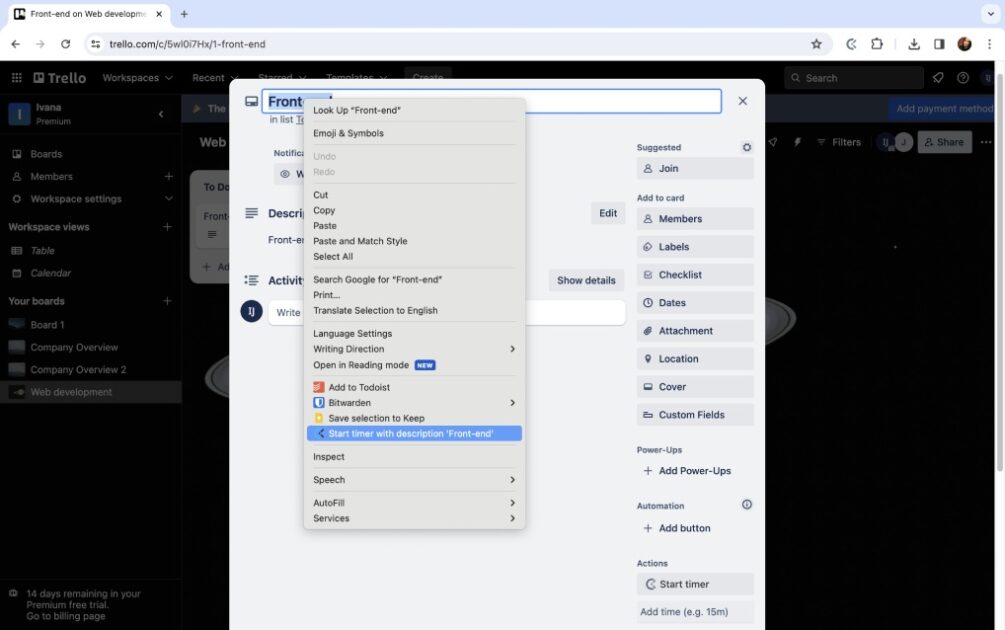Show details in the Activity section
Screen dimensions: 1005x630
pos(586,280)
